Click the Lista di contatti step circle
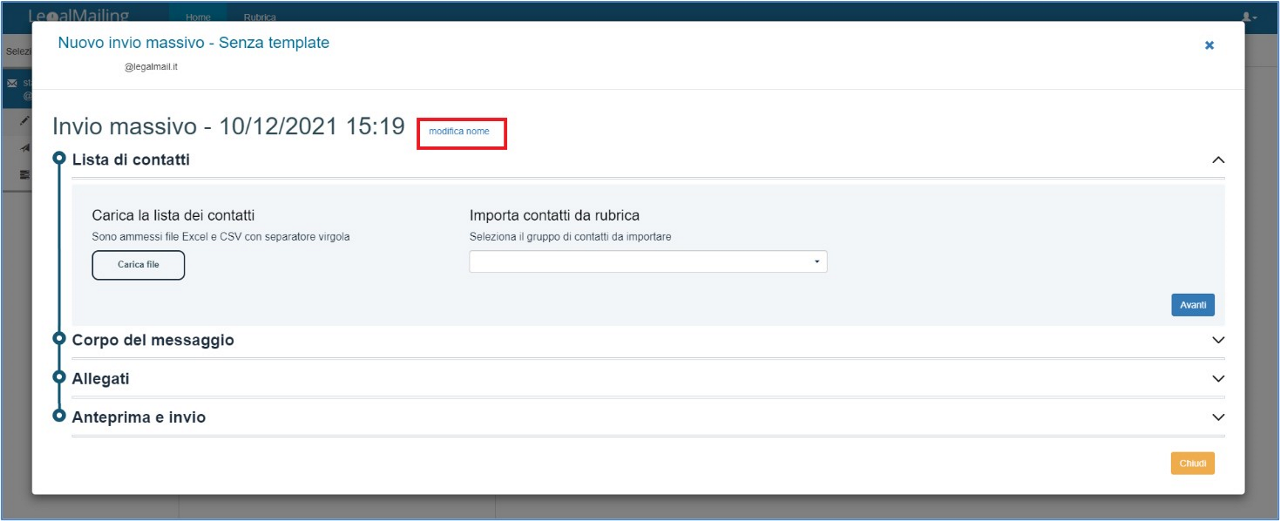Image resolution: width=1280 pixels, height=521 pixels. pos(59,158)
